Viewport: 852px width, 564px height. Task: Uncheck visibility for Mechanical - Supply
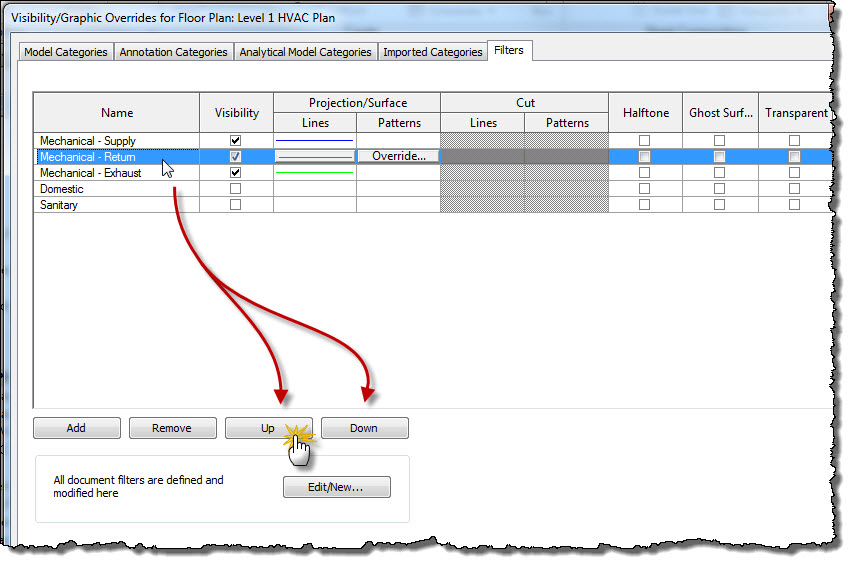point(235,140)
